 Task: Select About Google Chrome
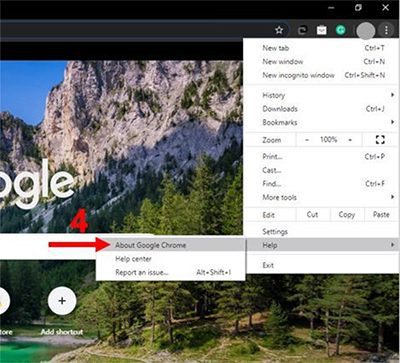click(x=171, y=245)
